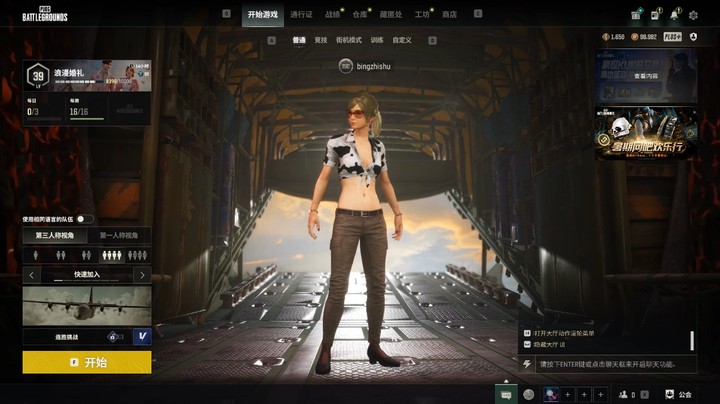The width and height of the screenshot is (720, 404).
Task: Click the yellow 开始 start button
Action: pyautogui.click(x=87, y=362)
